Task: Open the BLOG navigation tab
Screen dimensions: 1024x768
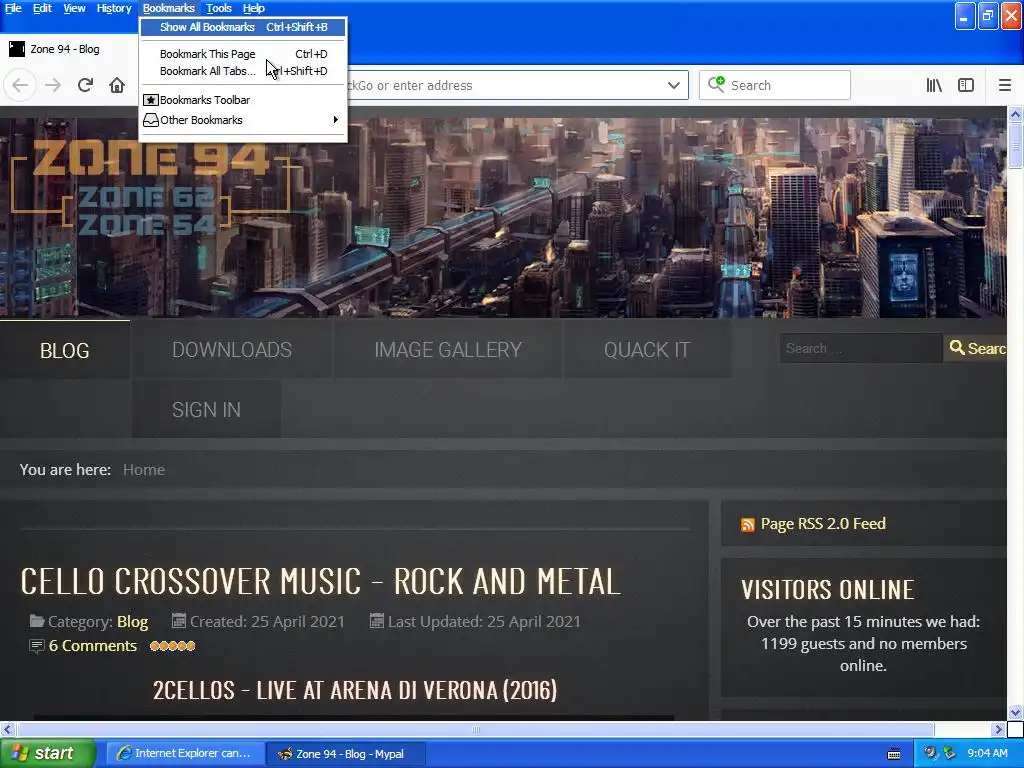Action: coord(65,350)
